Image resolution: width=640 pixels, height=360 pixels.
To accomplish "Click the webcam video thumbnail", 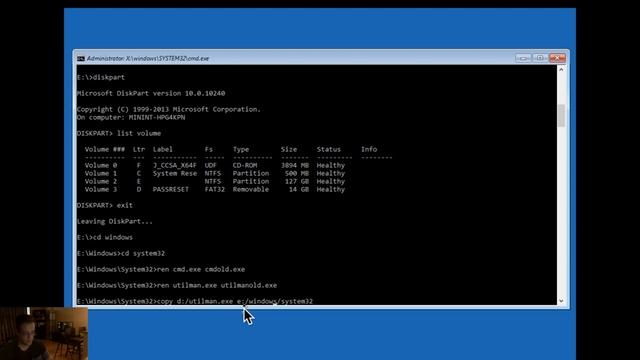I will pos(44,333).
